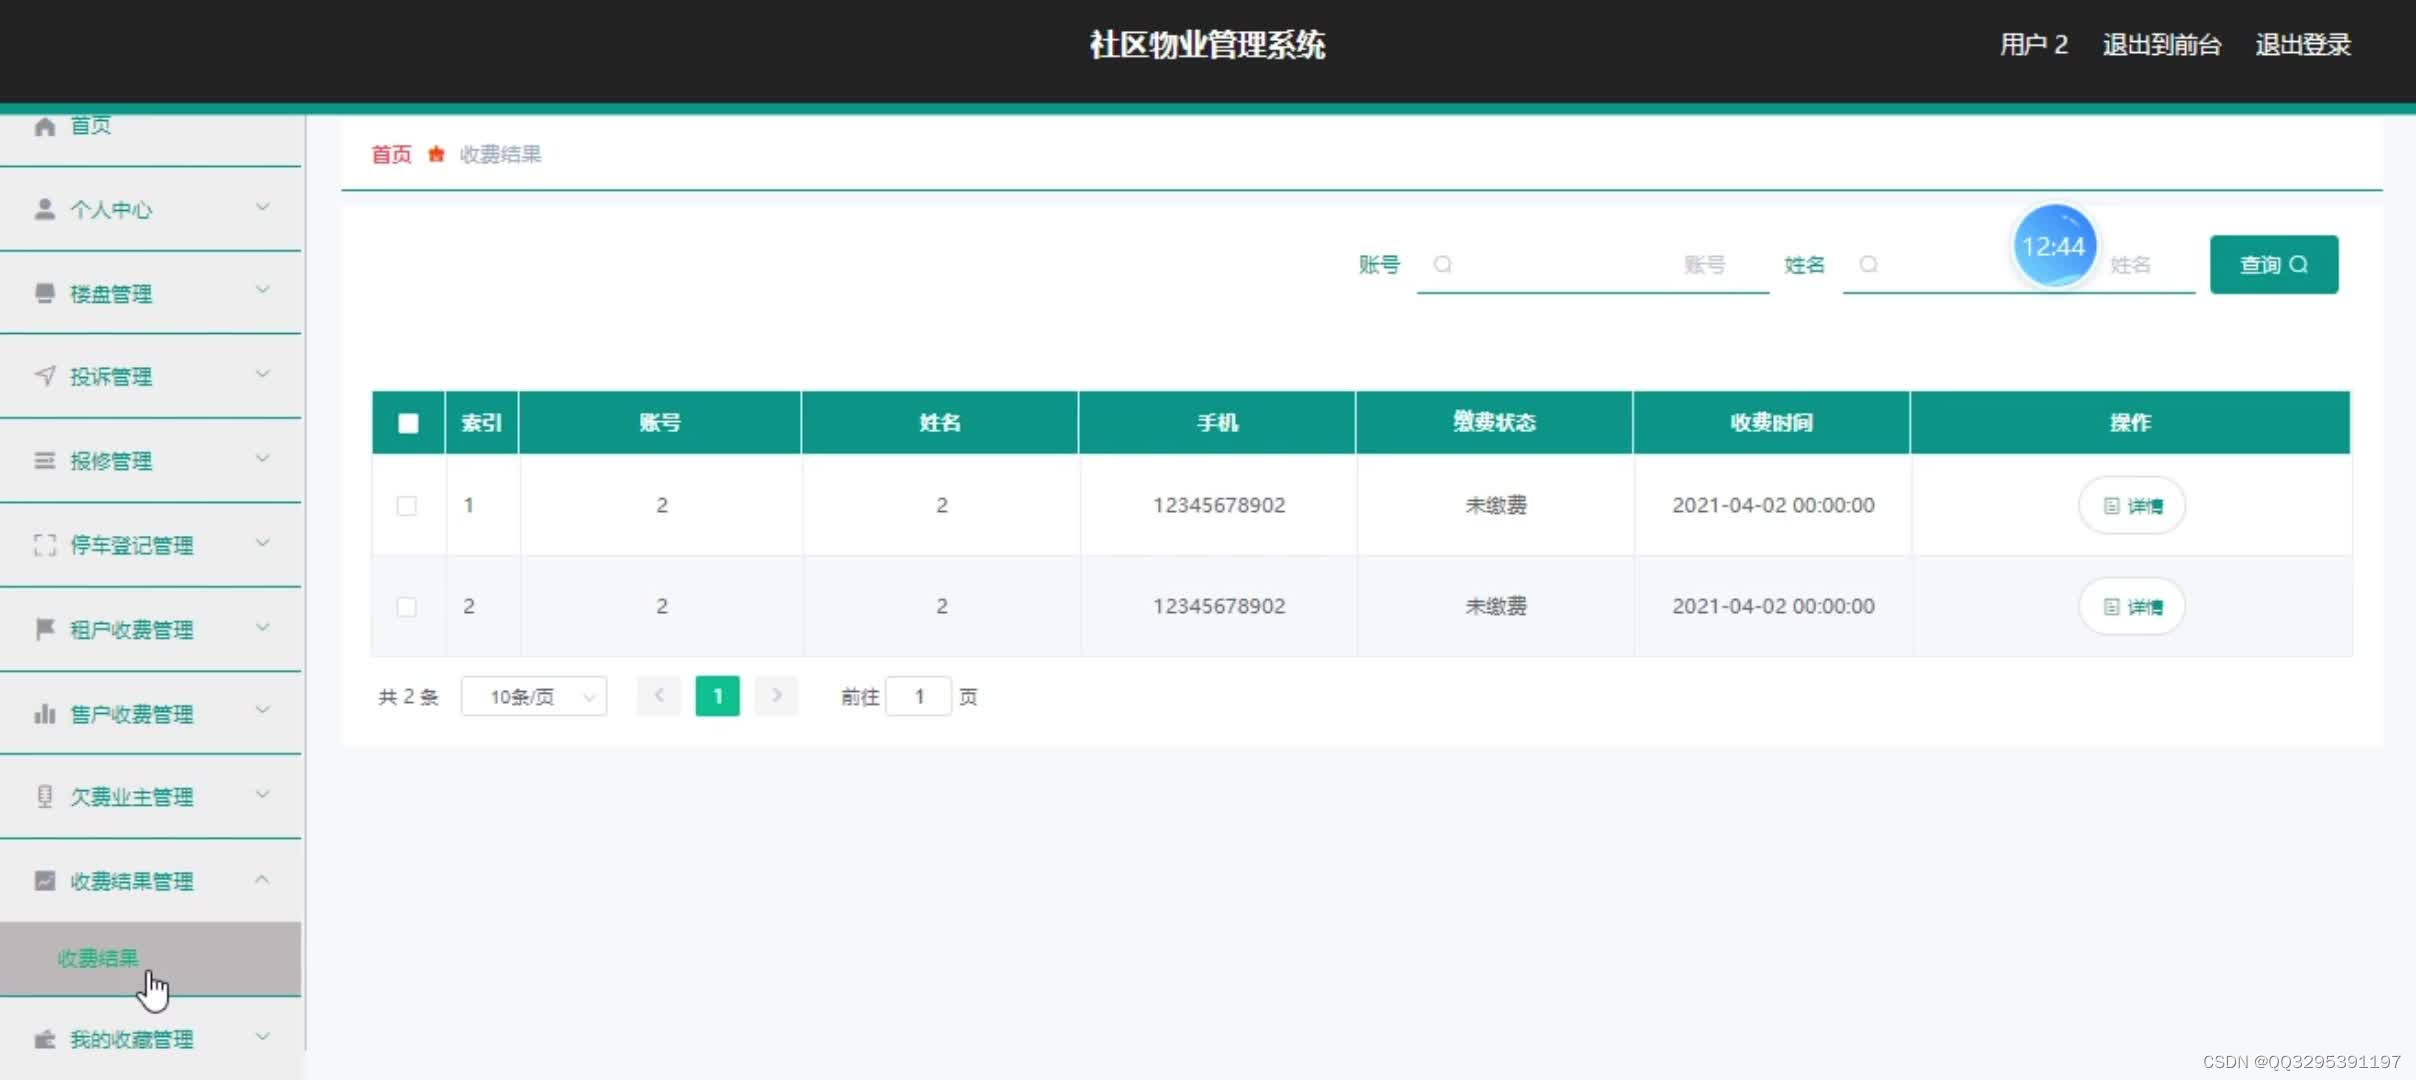This screenshot has height=1080, width=2416.
Task: Check the checkbox for row index 2
Action: point(407,607)
